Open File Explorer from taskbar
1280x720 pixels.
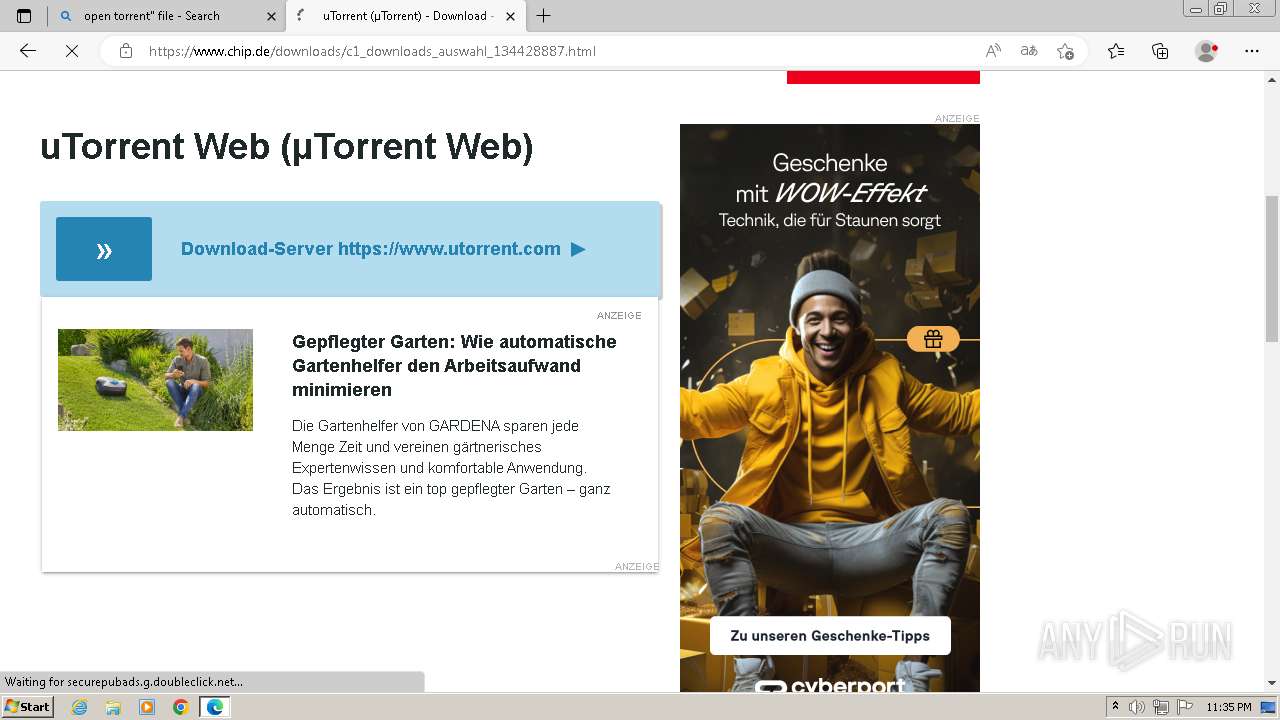click(113, 707)
